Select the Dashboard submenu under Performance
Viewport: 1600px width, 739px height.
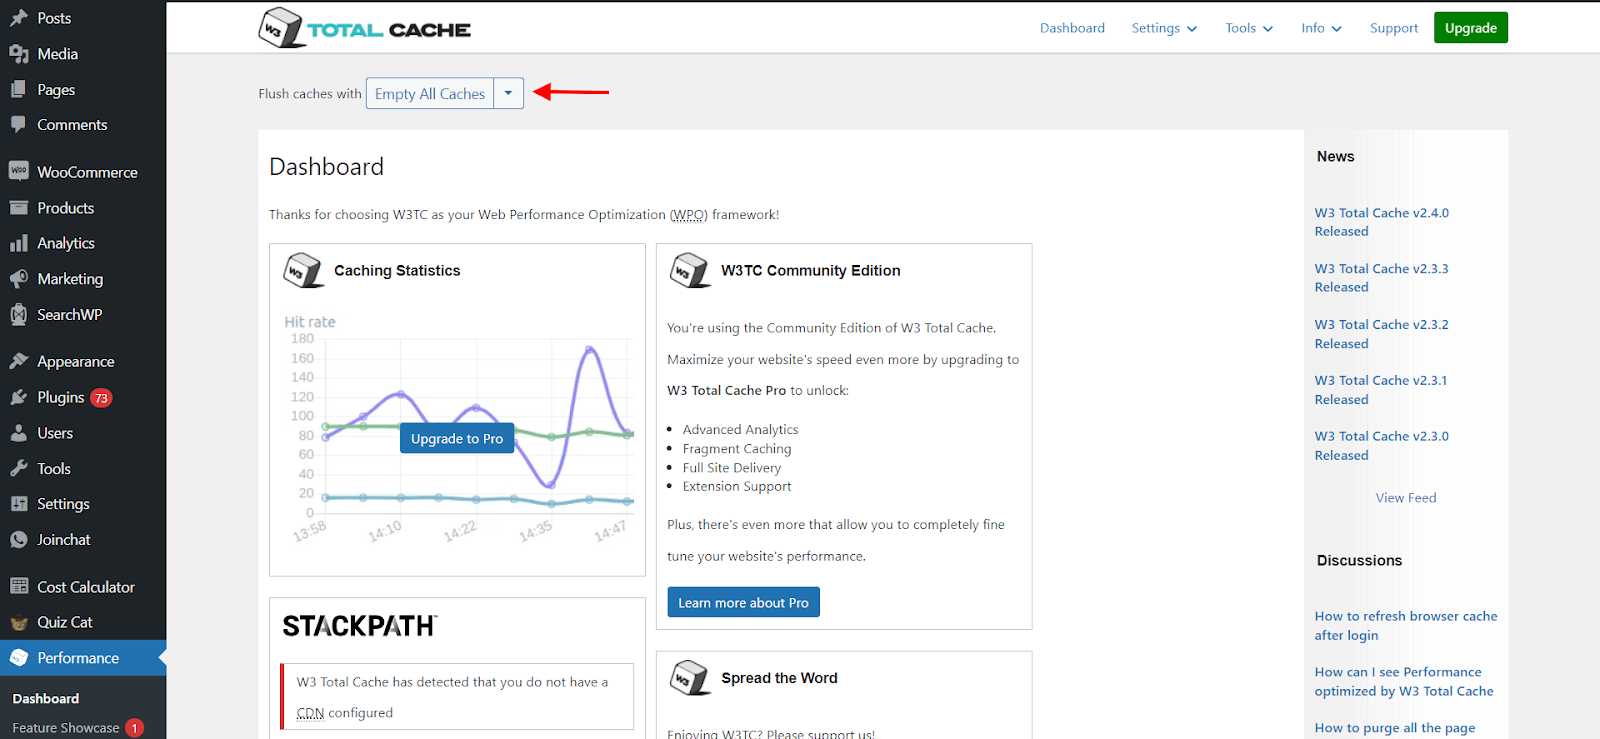tap(46, 698)
